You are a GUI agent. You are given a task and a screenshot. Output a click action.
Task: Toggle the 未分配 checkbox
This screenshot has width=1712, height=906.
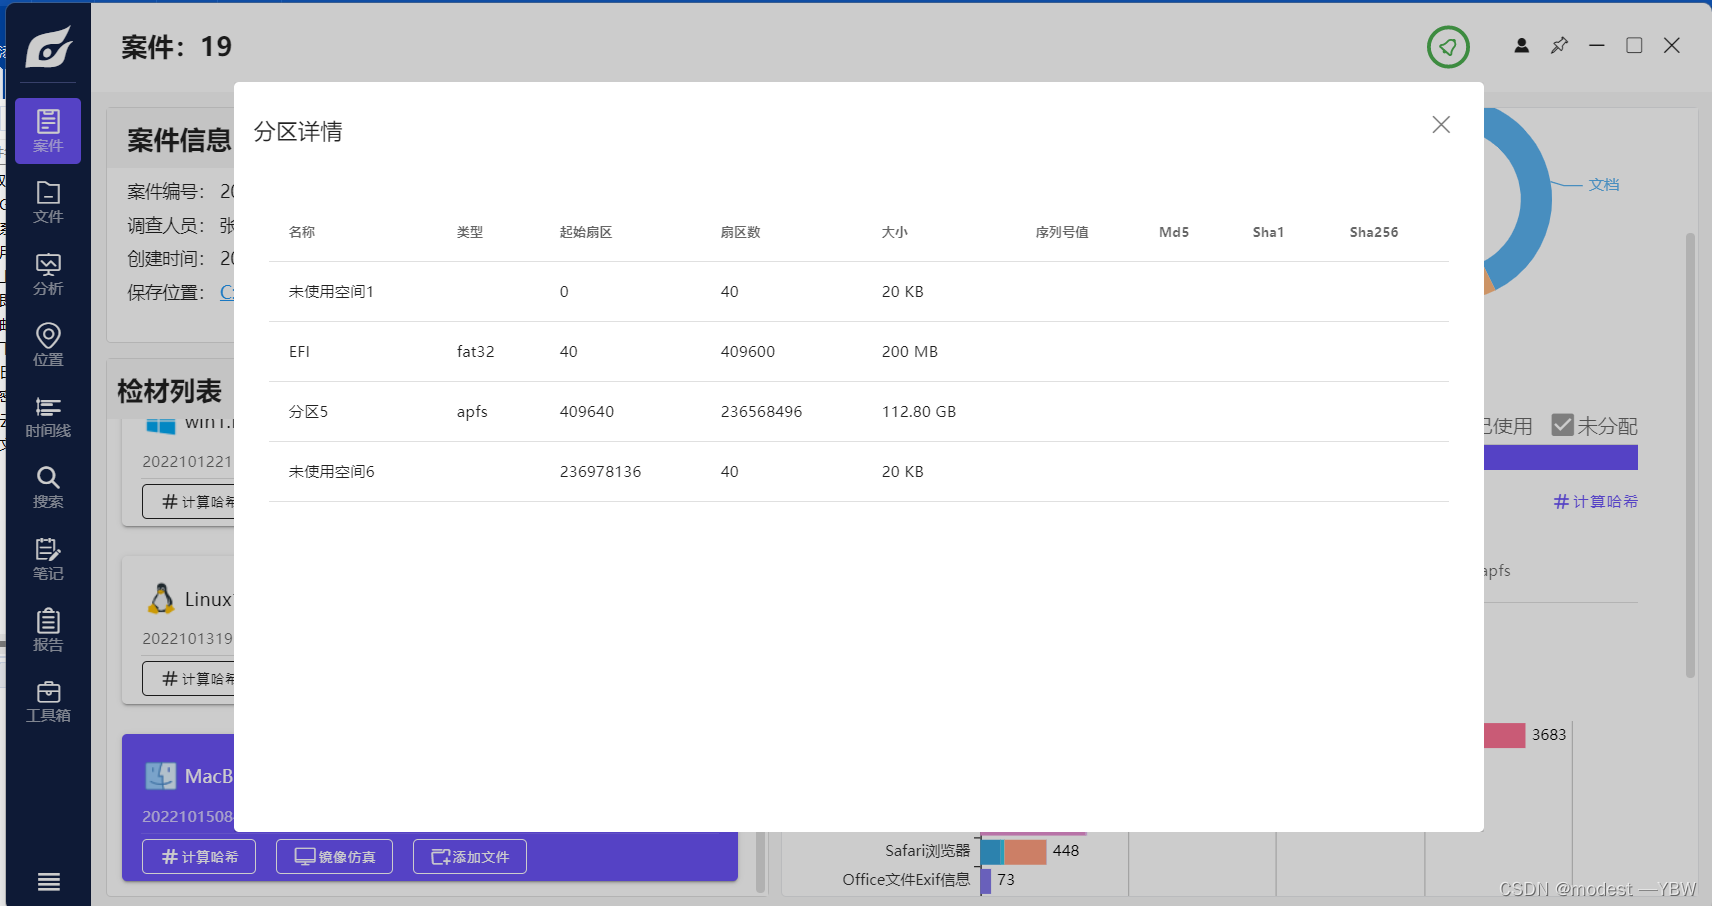pyautogui.click(x=1563, y=425)
